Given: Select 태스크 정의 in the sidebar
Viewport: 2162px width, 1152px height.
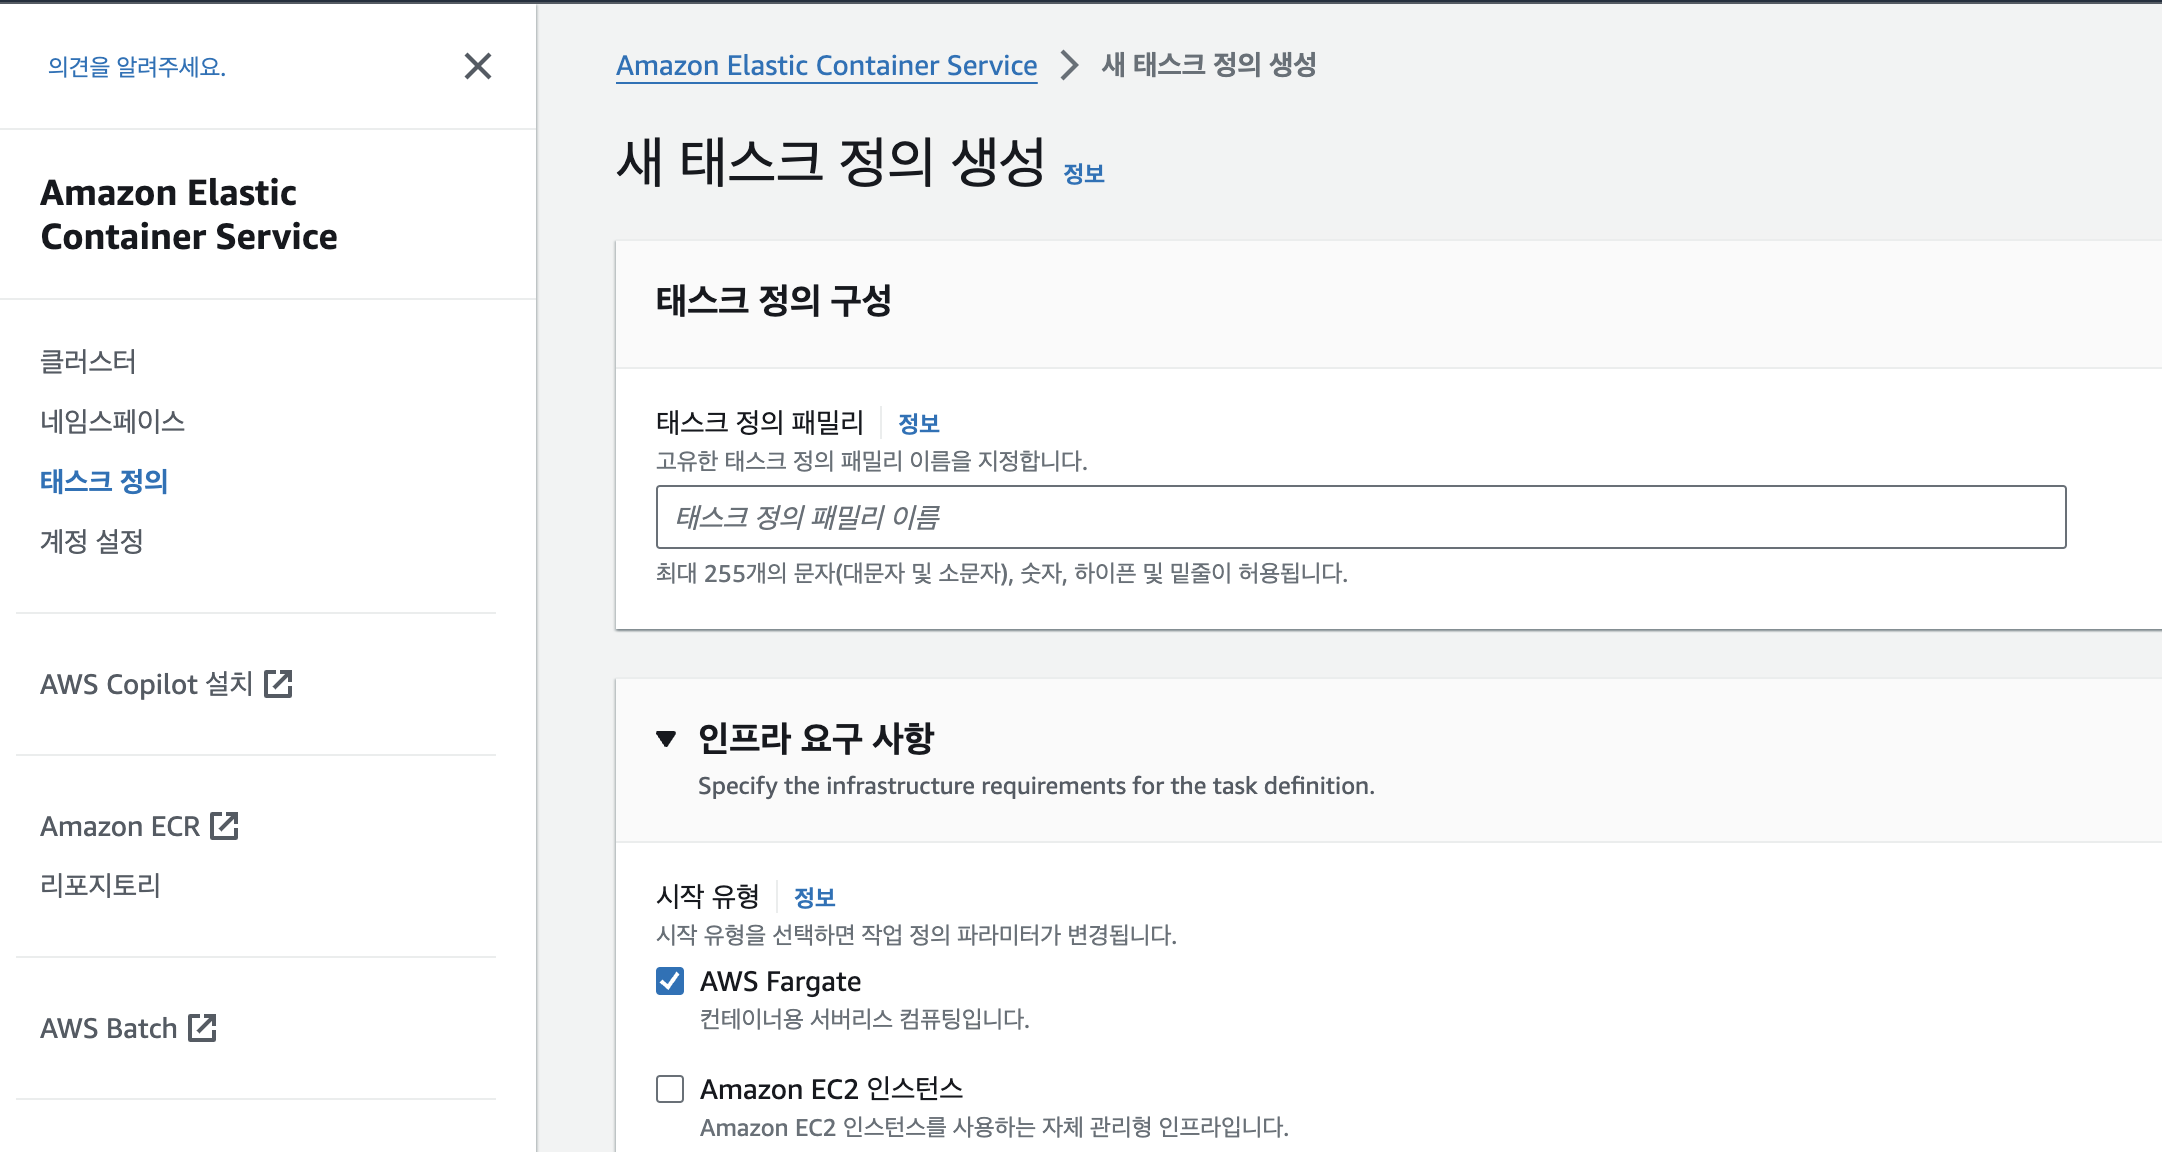Looking at the screenshot, I should (104, 481).
